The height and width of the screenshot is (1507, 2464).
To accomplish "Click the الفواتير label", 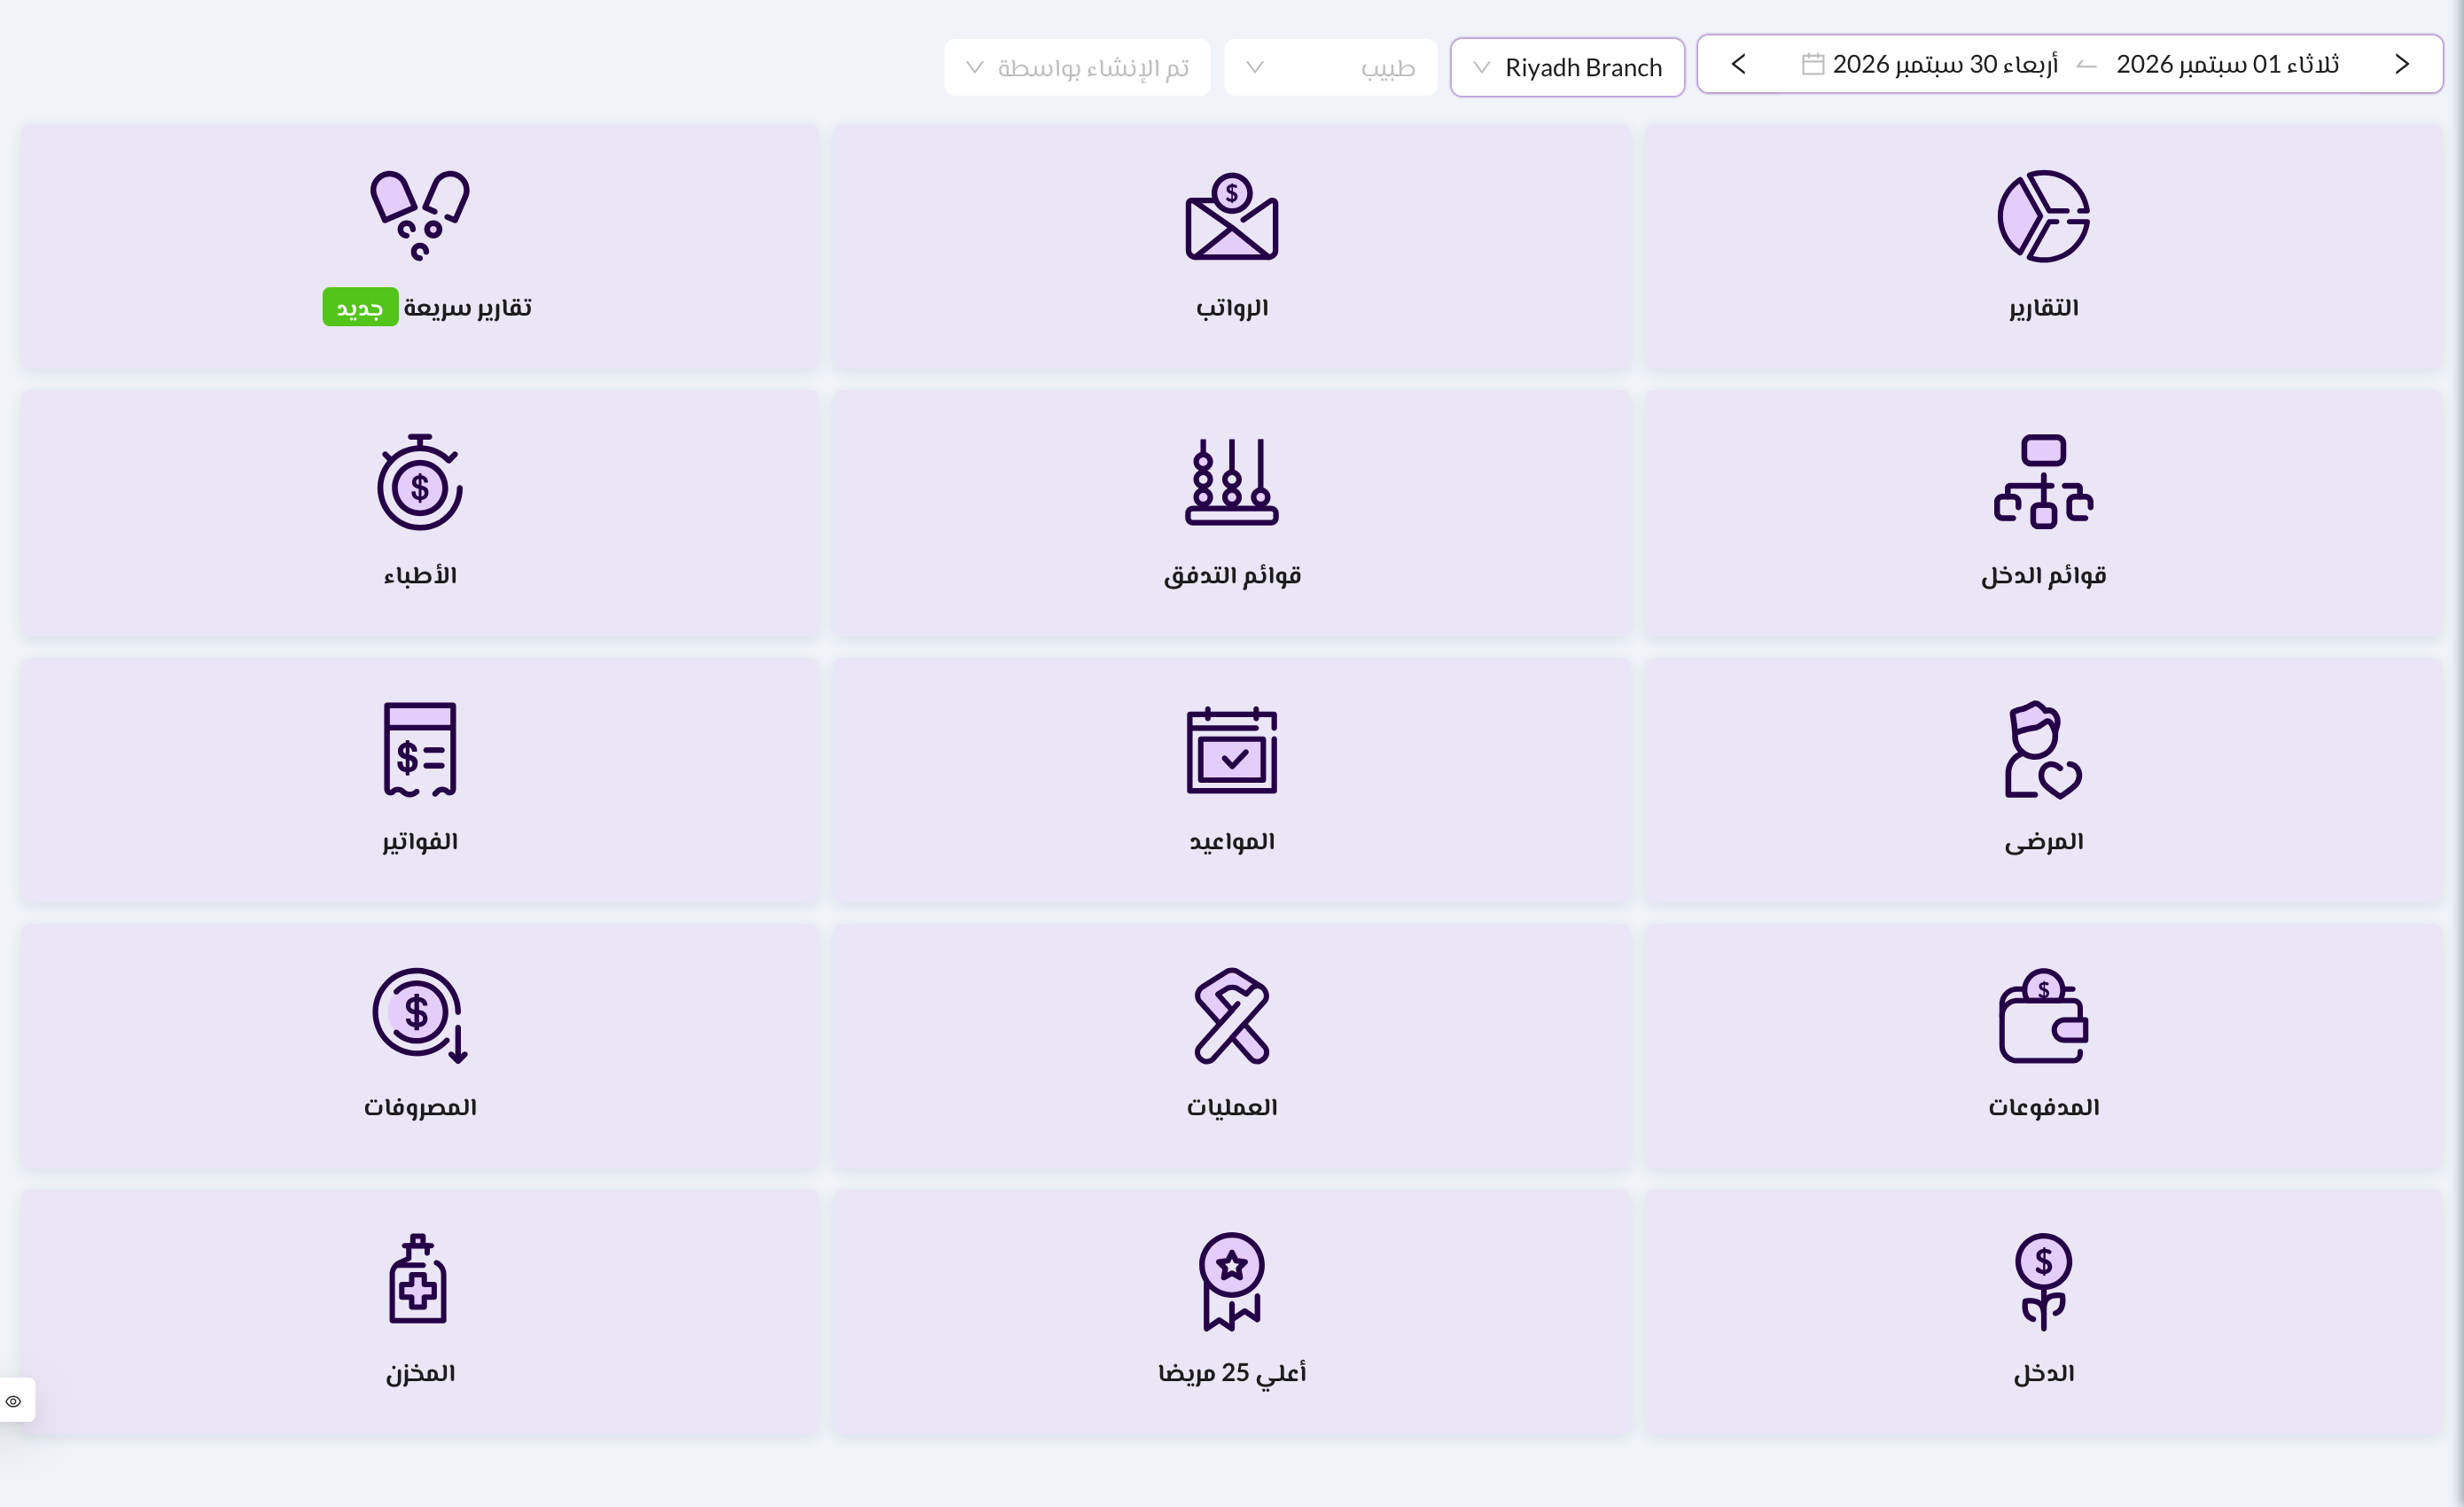I will 420,842.
